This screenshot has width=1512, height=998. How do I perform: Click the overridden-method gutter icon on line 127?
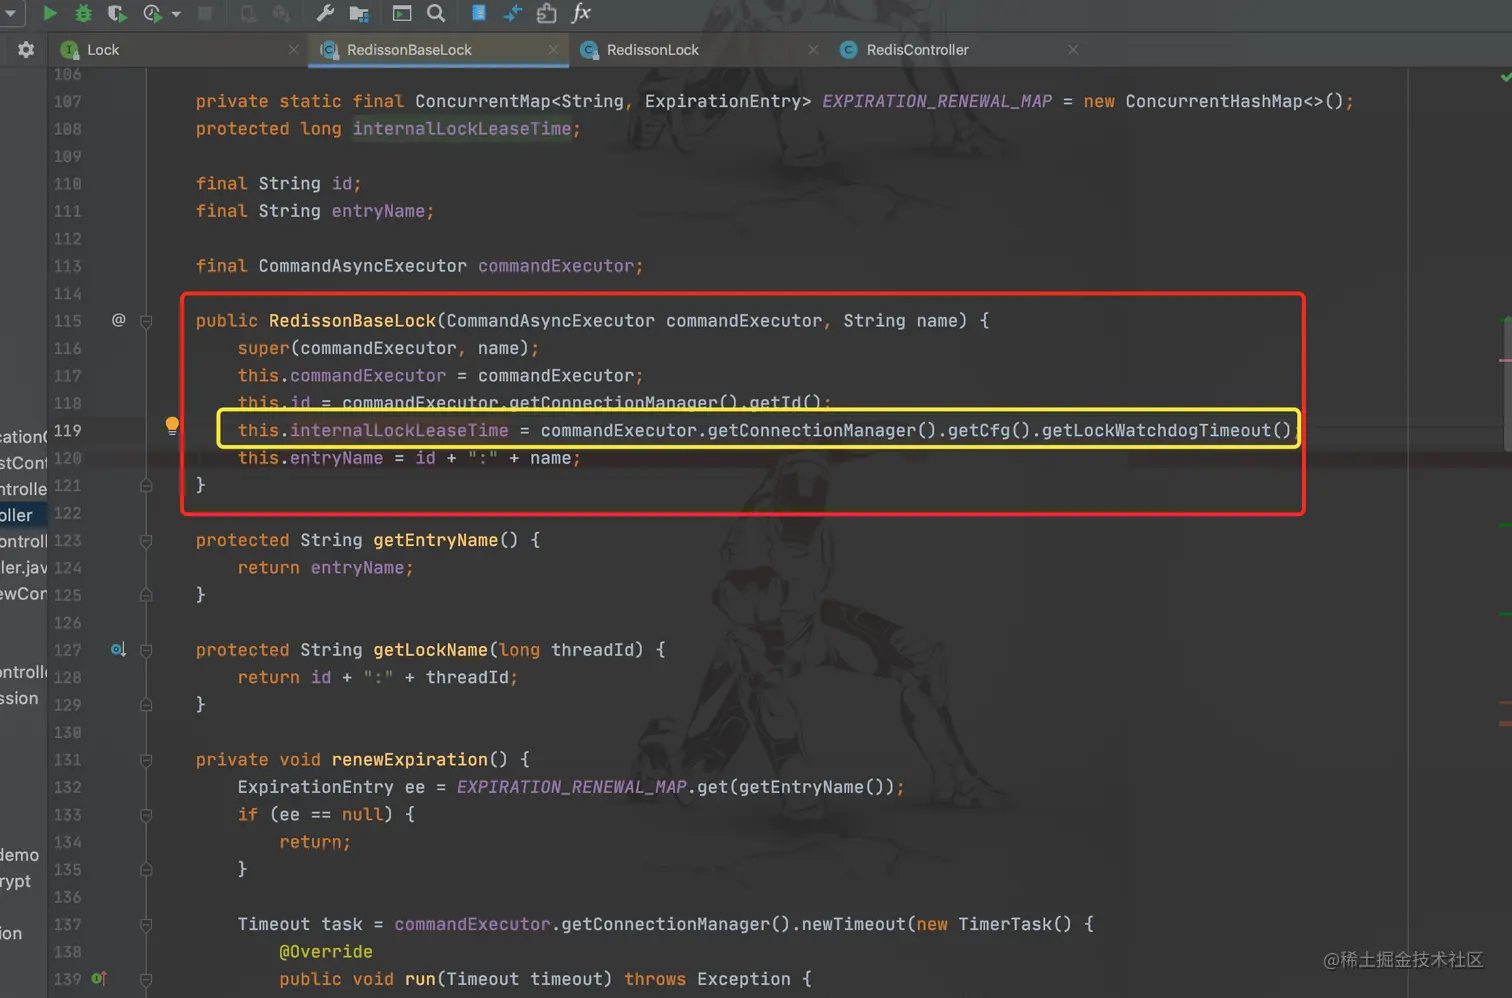(x=118, y=650)
